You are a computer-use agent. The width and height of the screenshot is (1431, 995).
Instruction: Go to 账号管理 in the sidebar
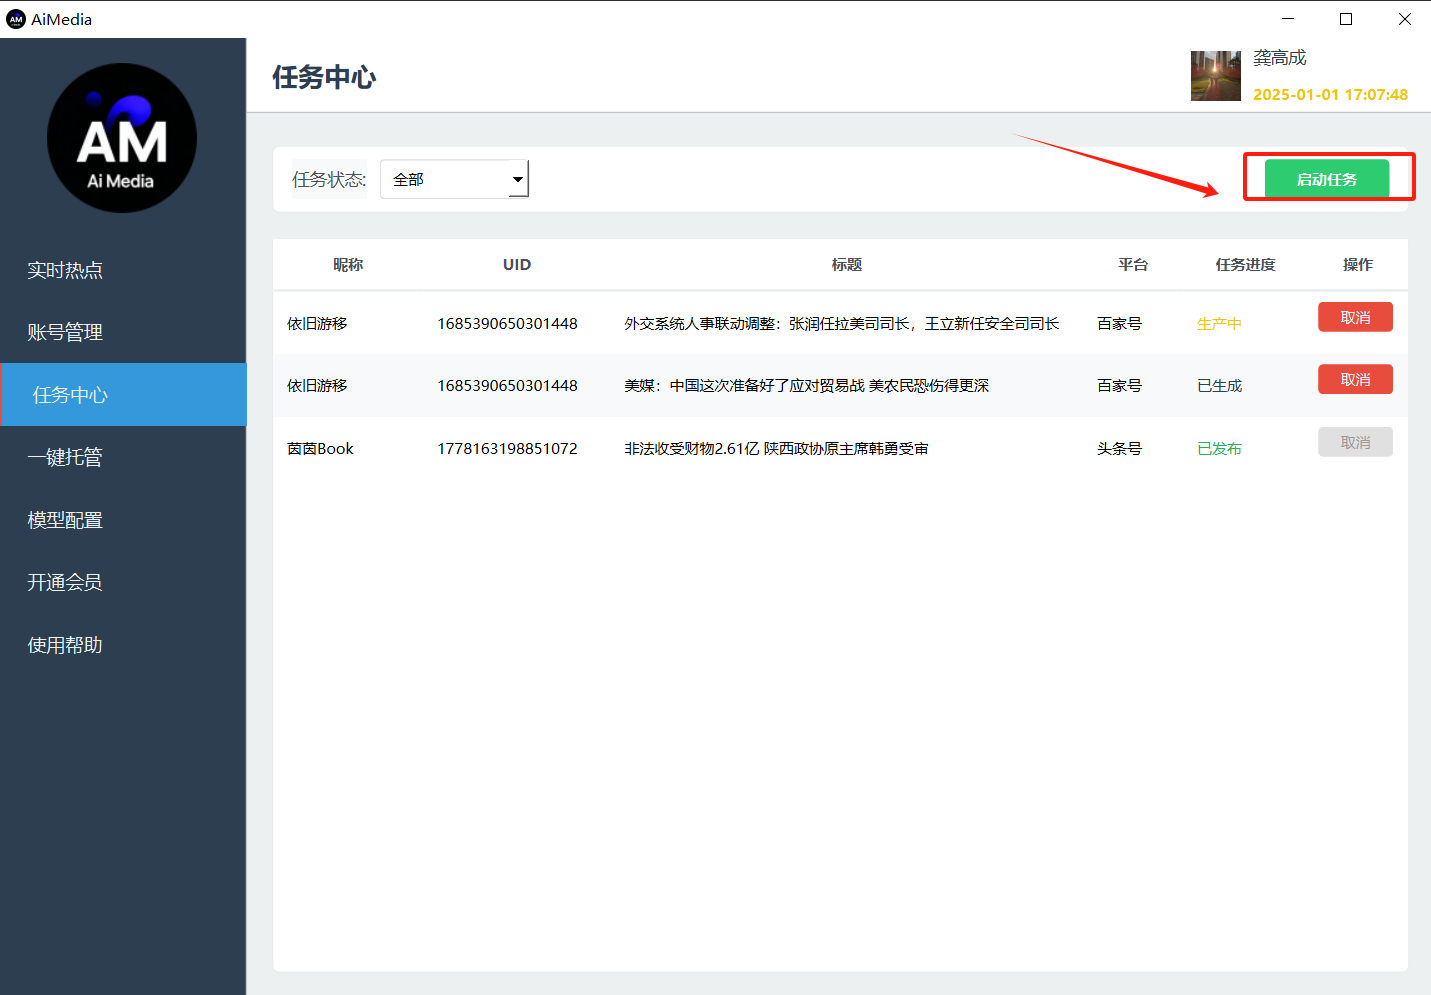65,332
